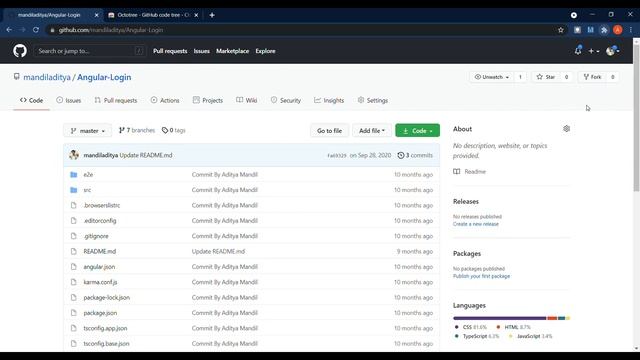Open README.md file

pos(100,251)
